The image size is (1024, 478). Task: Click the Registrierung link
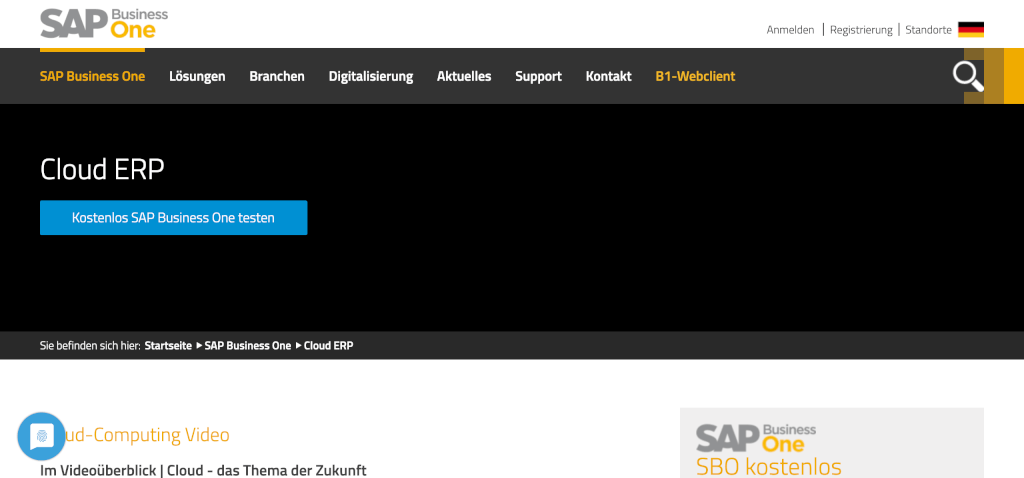pos(861,30)
